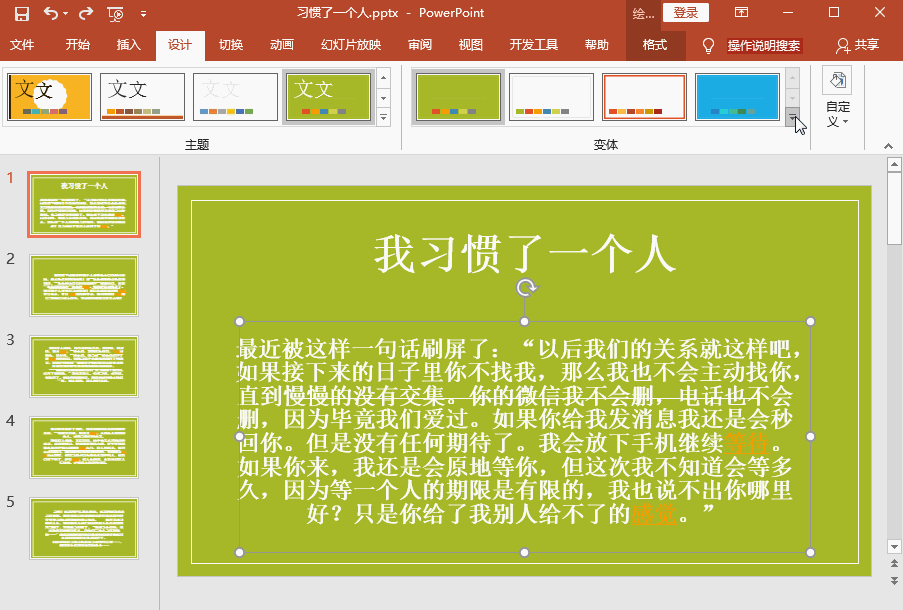Screen dimensions: 903x610
Task: Open the 幻灯片放映 tab
Action: coord(351,45)
